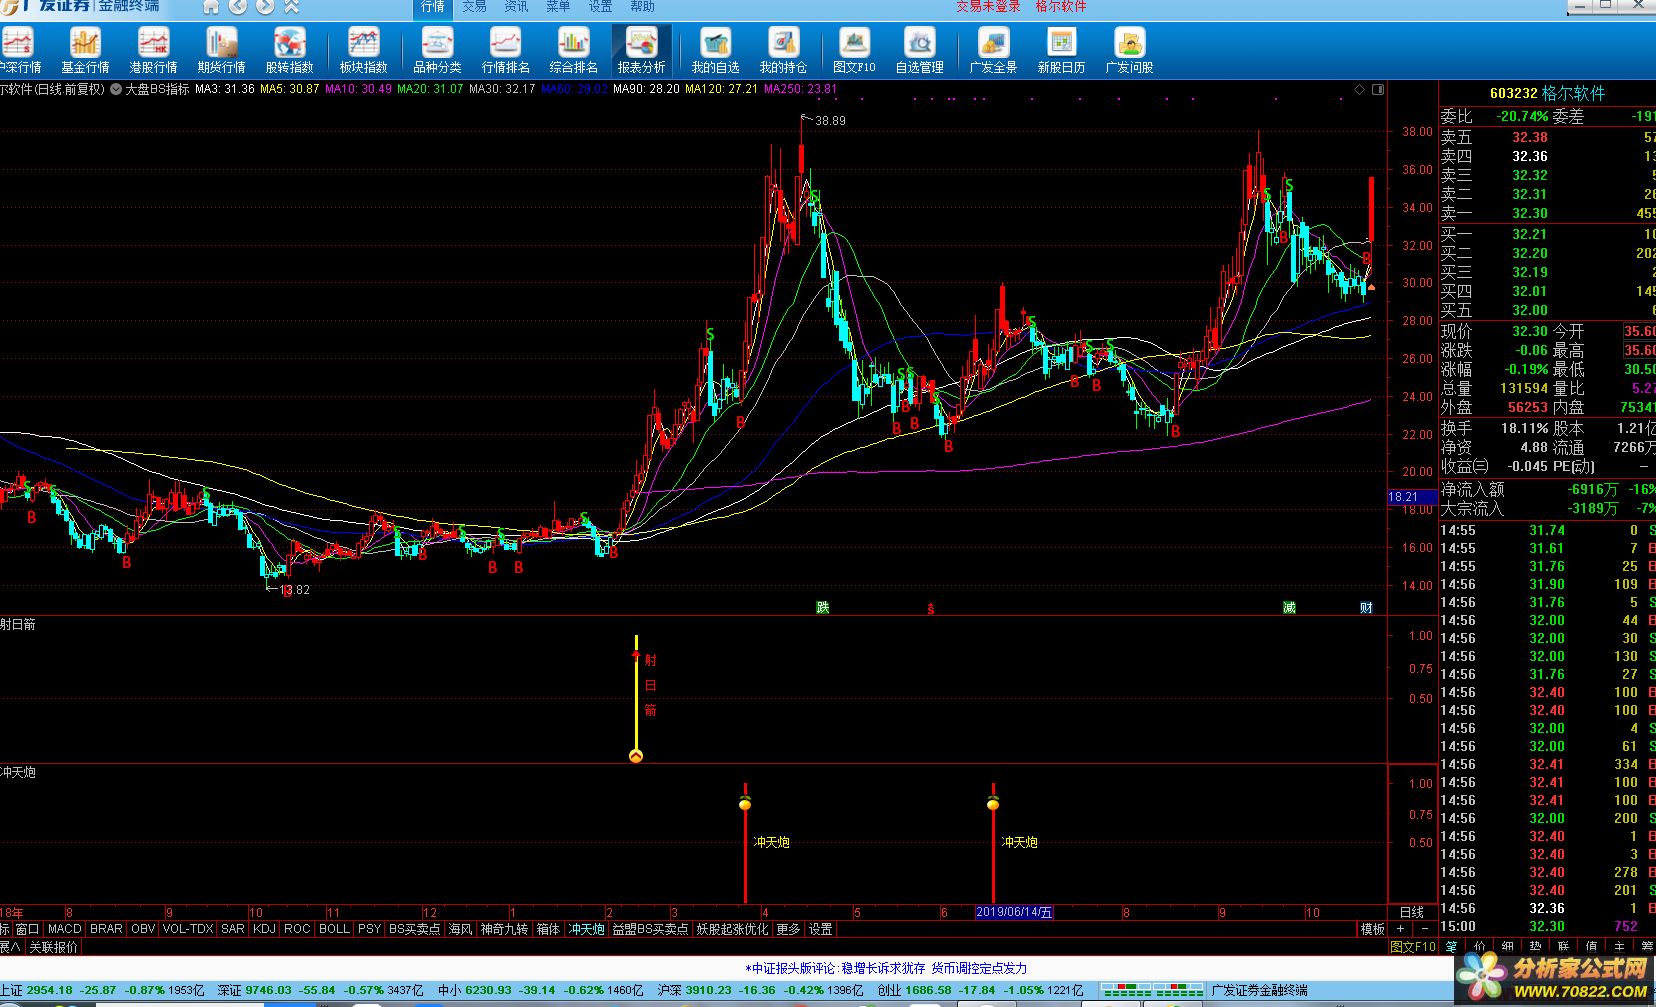Select 神奇九转 indicator tab
This screenshot has height=1007, width=1656.
click(x=504, y=929)
